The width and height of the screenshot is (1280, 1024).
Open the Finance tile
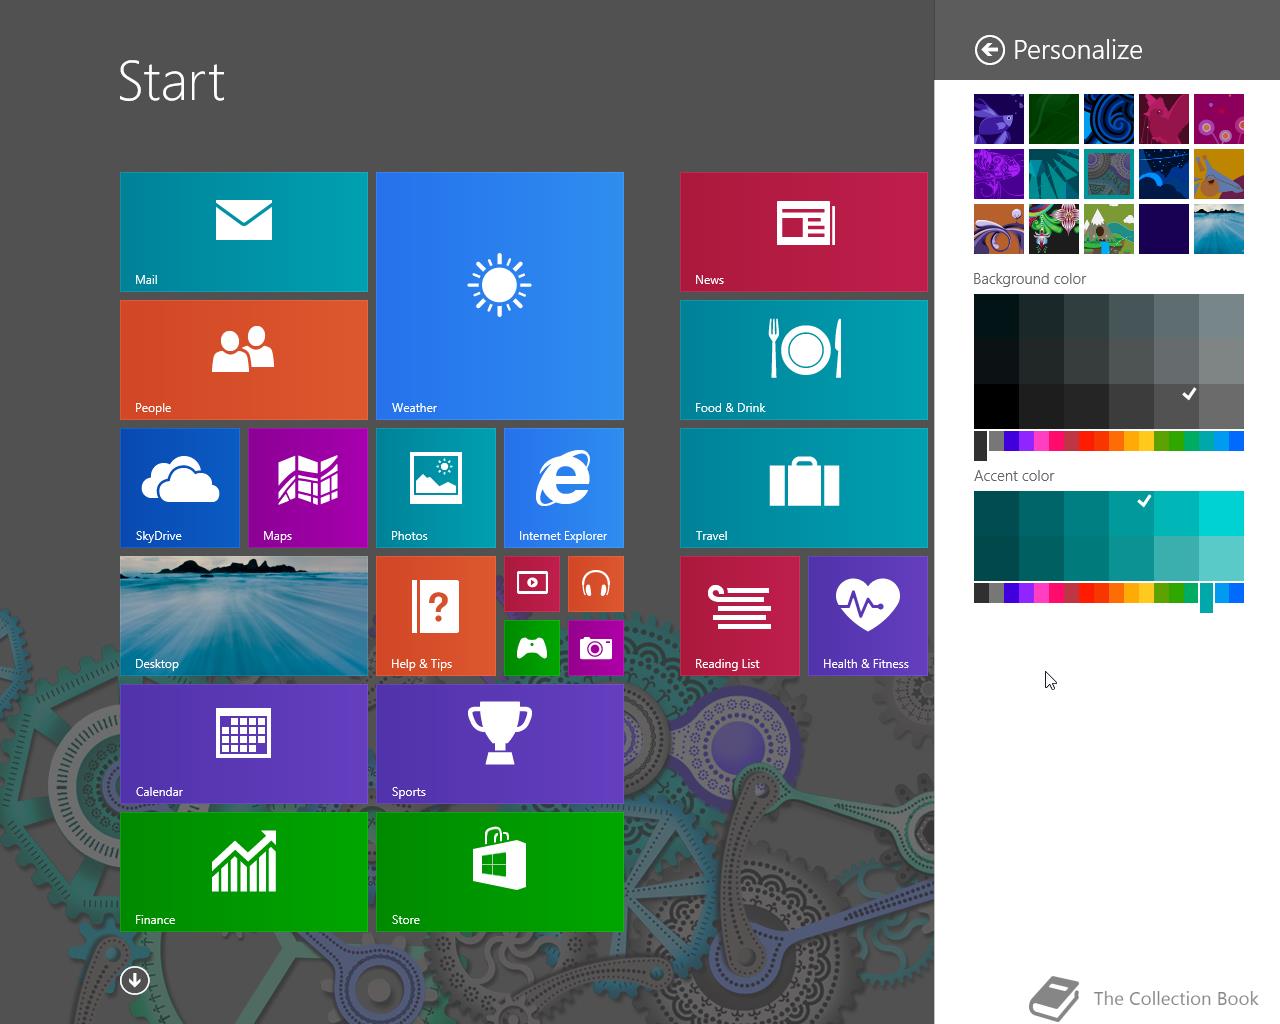point(244,872)
